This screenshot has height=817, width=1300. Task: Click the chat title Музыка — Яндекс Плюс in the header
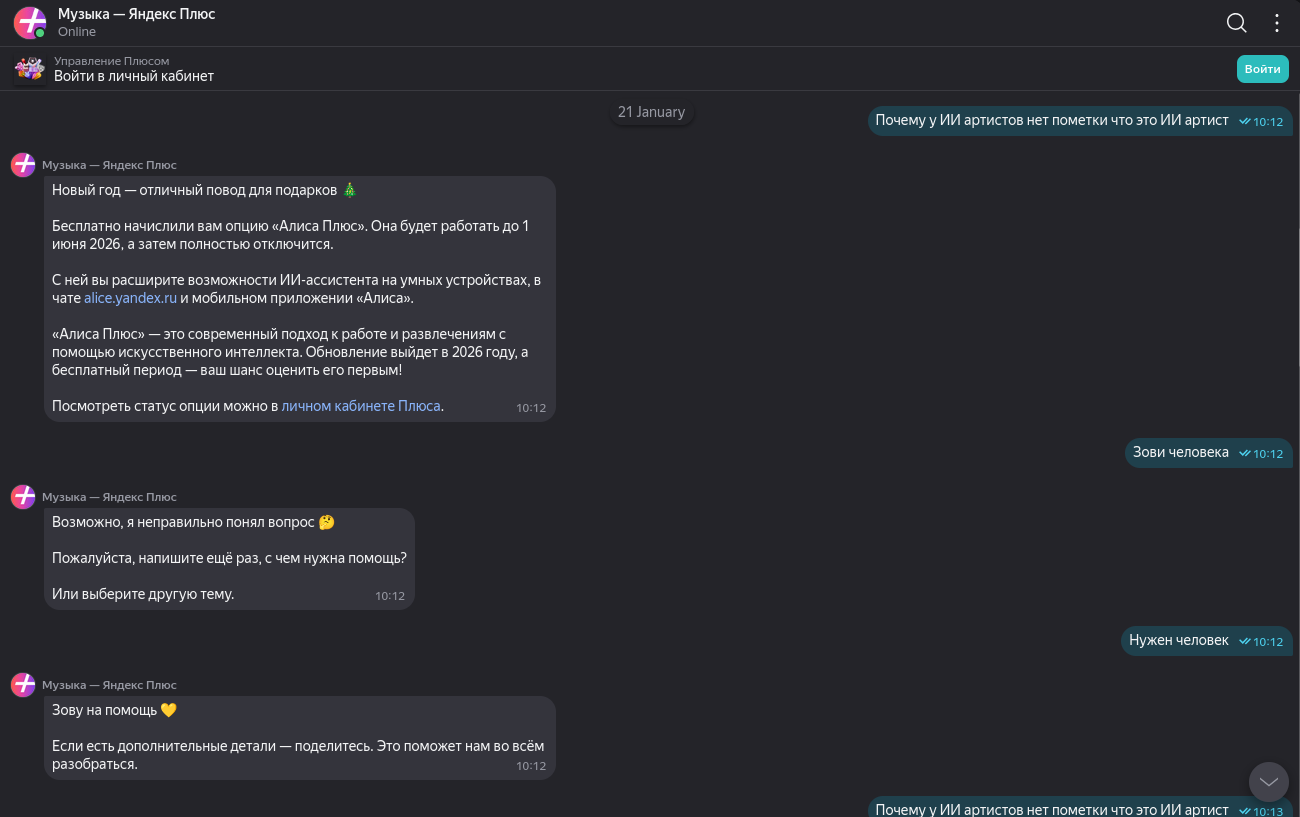[136, 14]
